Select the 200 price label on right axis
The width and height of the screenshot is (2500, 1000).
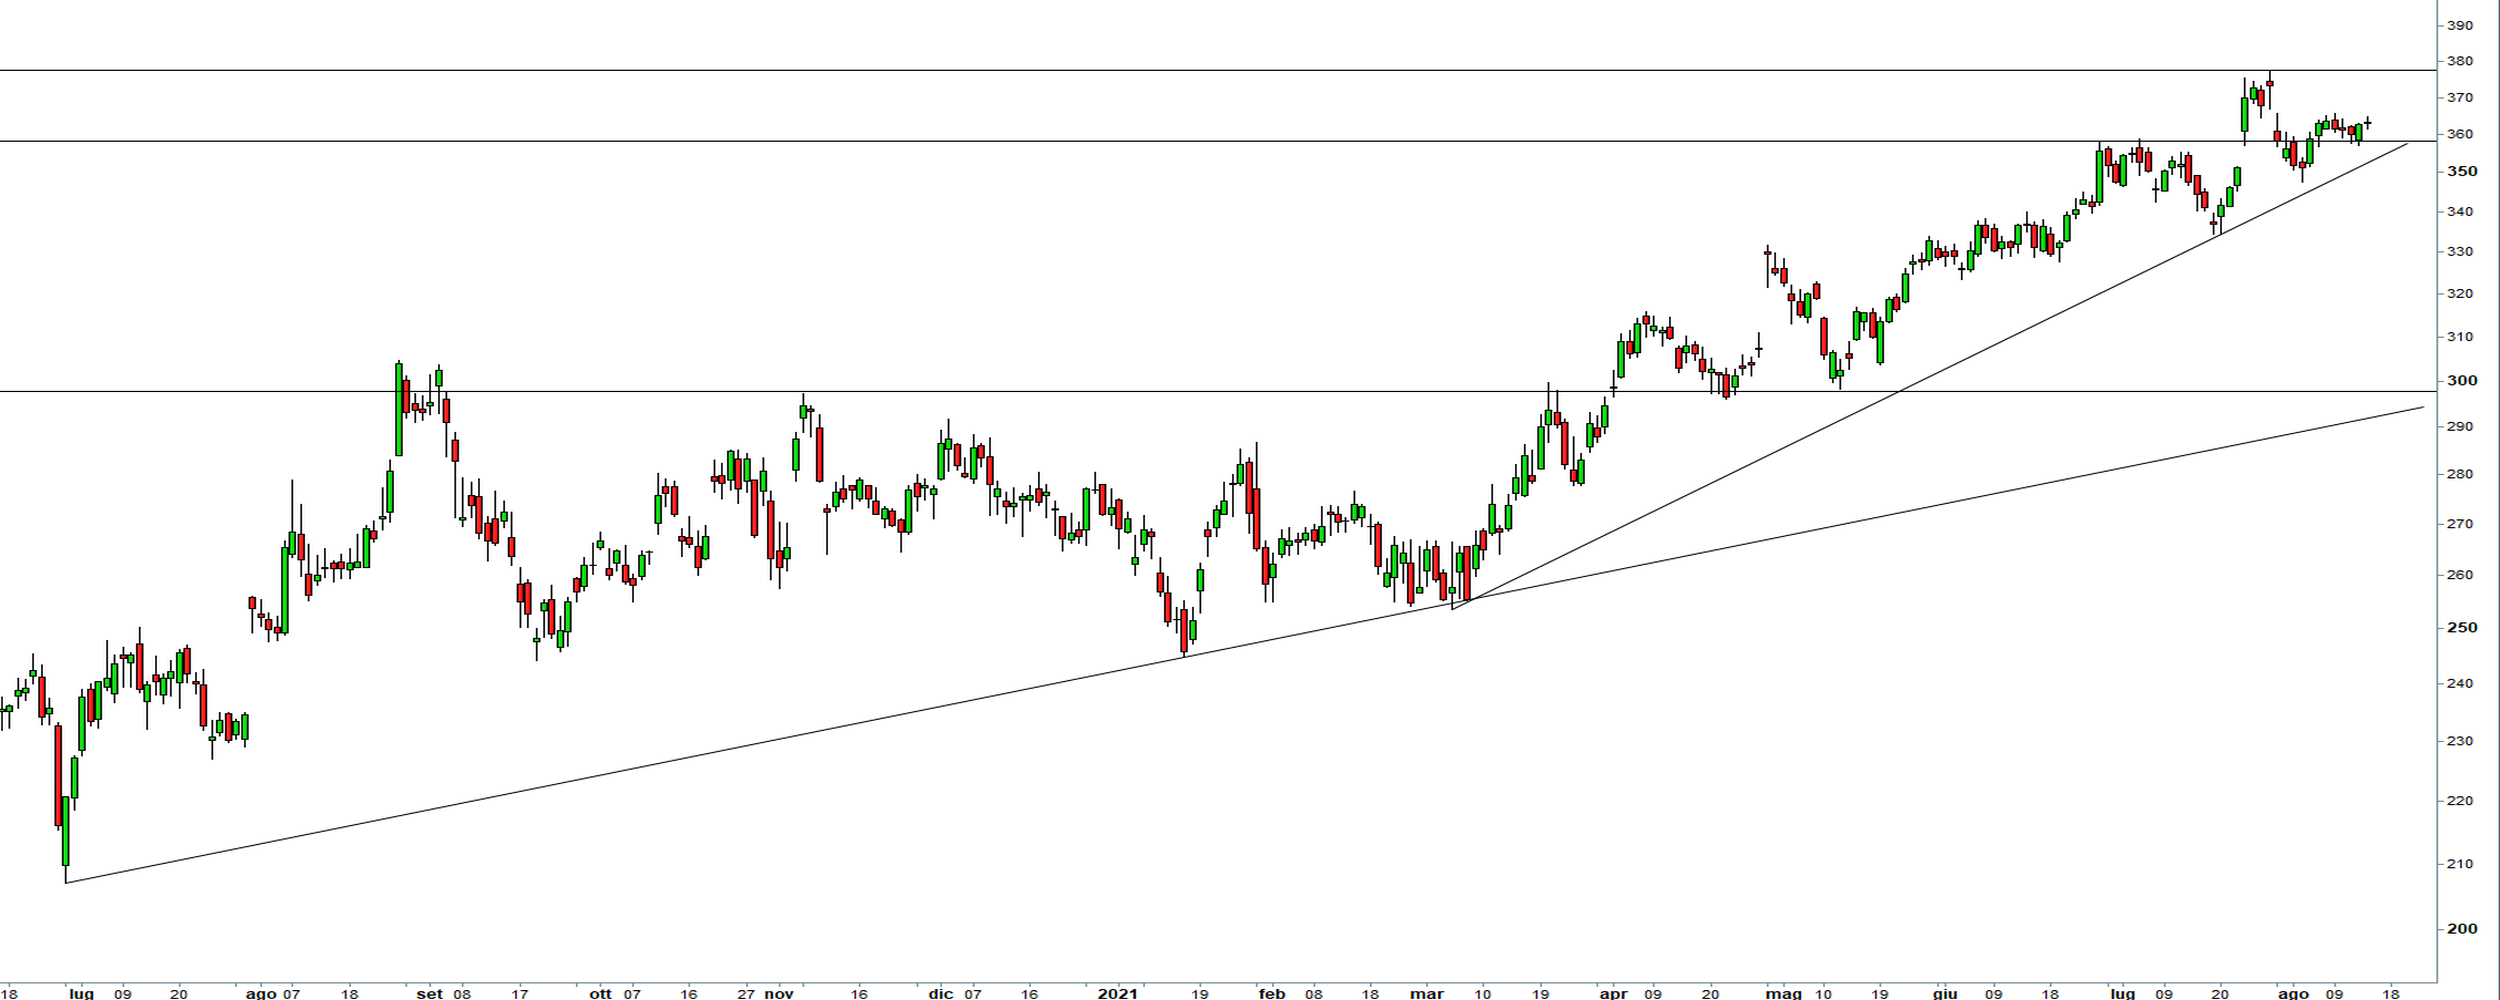pos(2461,928)
